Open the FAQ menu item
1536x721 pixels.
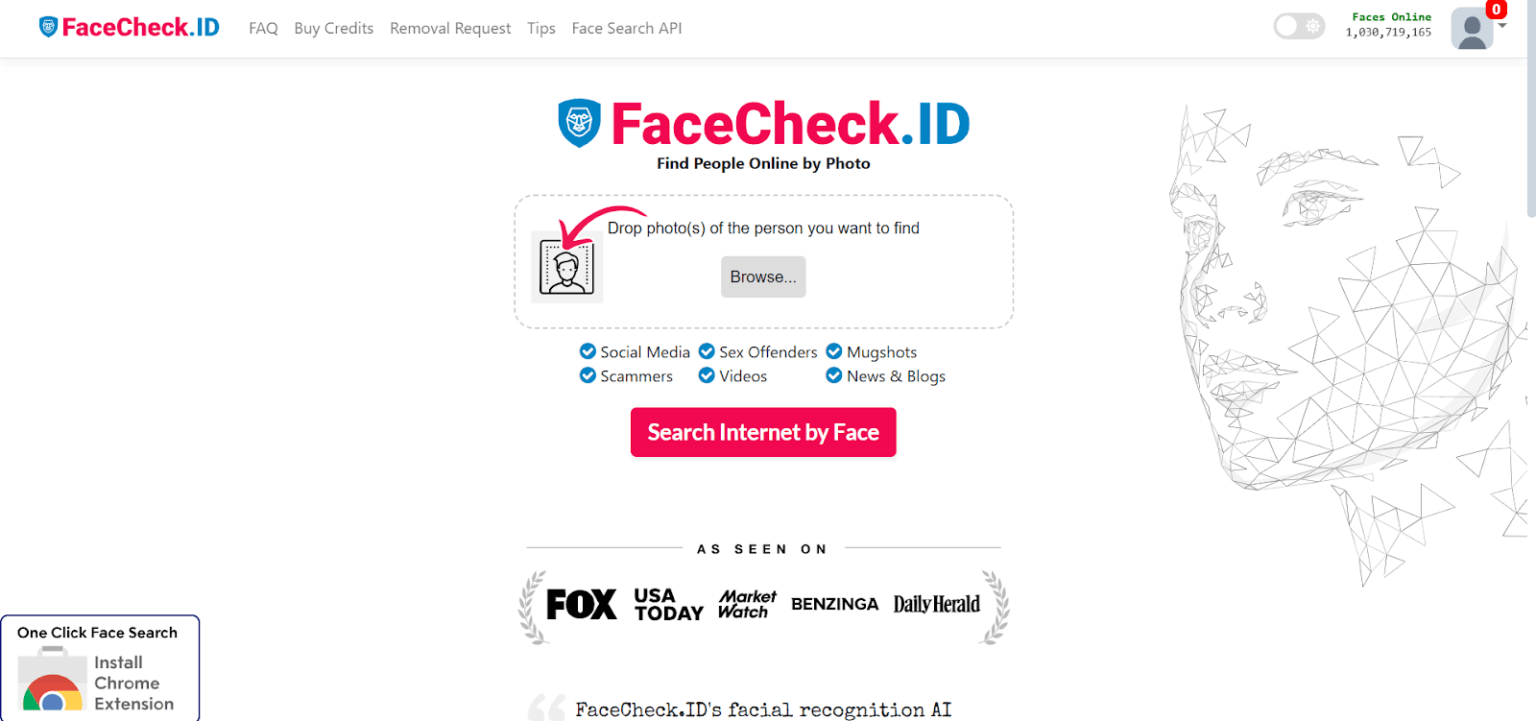(x=263, y=28)
